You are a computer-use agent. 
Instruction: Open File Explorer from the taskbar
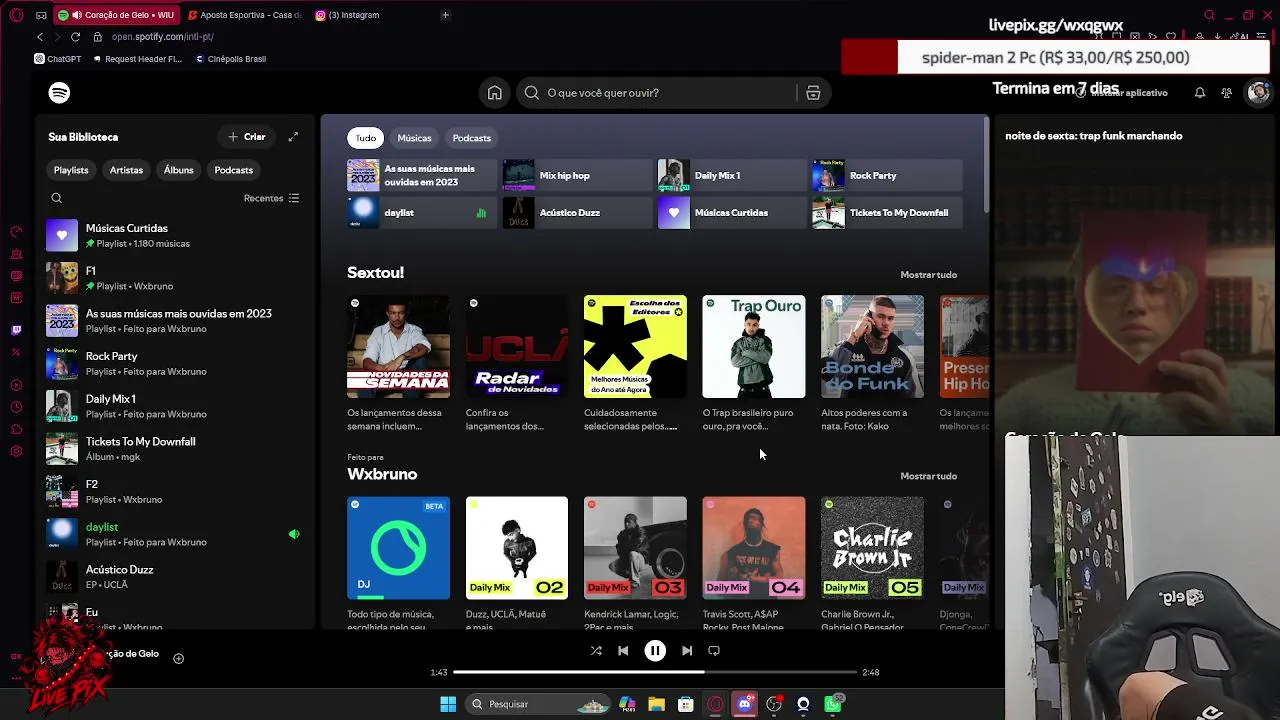click(656, 704)
